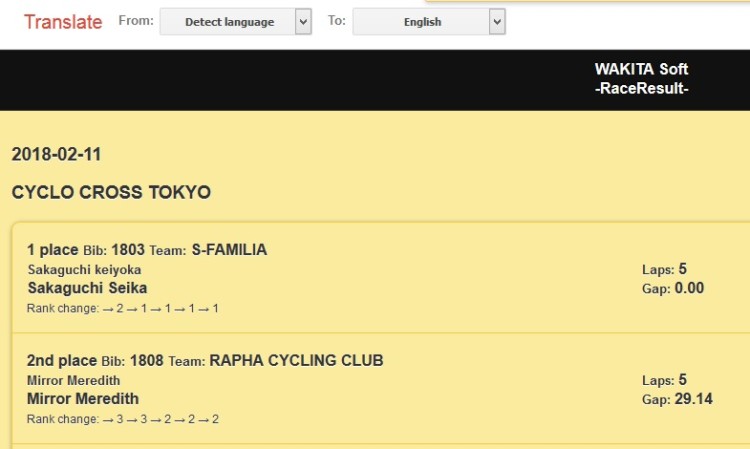Open the Translate logo link

point(63,22)
